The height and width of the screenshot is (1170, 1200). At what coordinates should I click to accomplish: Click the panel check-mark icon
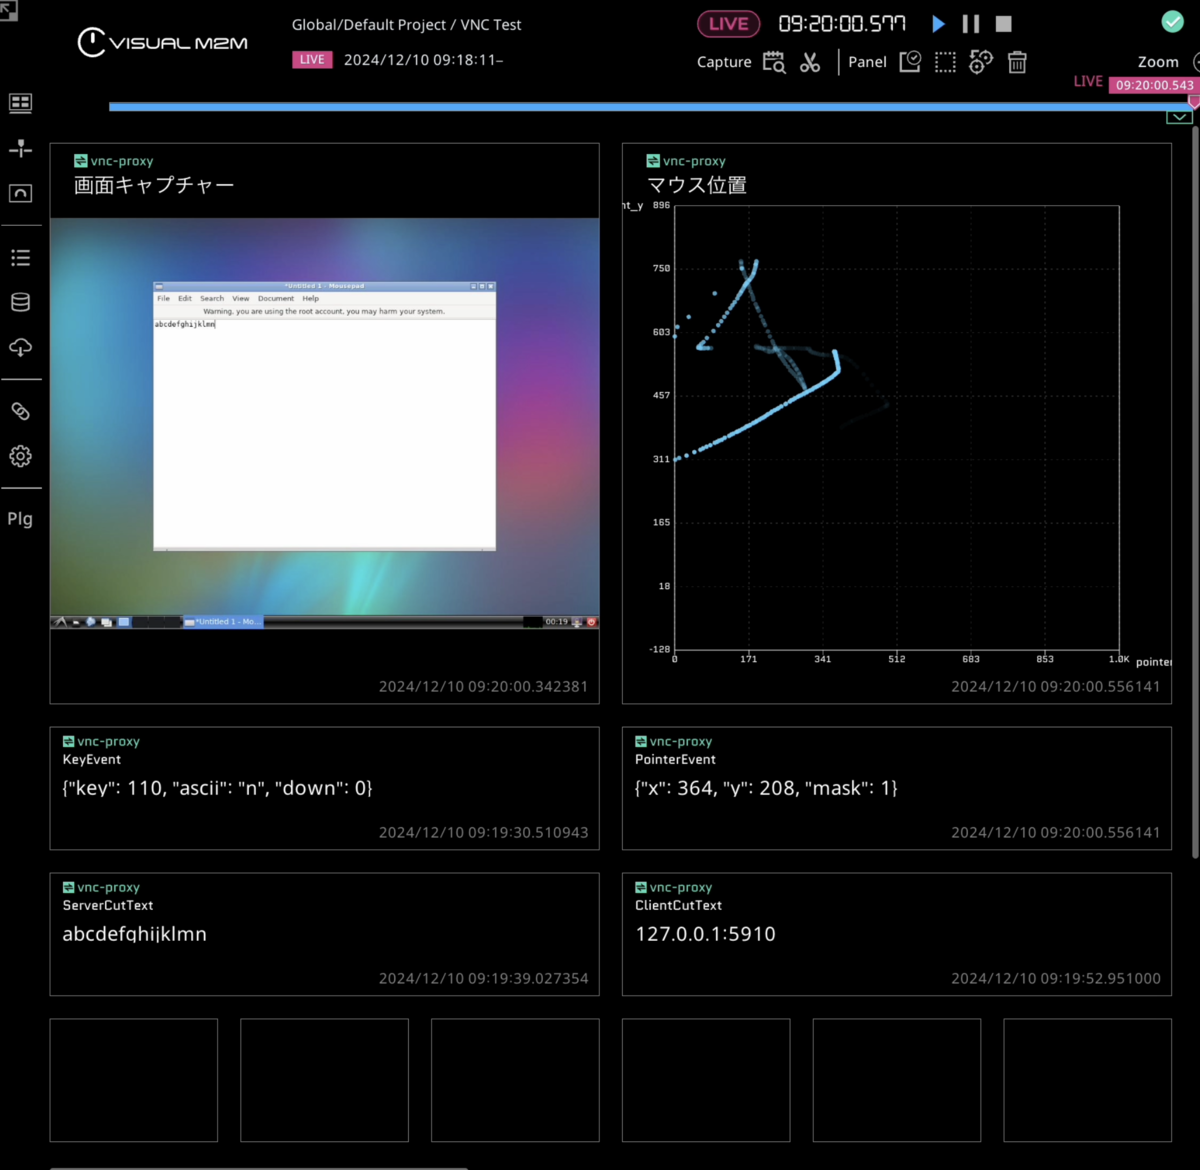tap(910, 62)
